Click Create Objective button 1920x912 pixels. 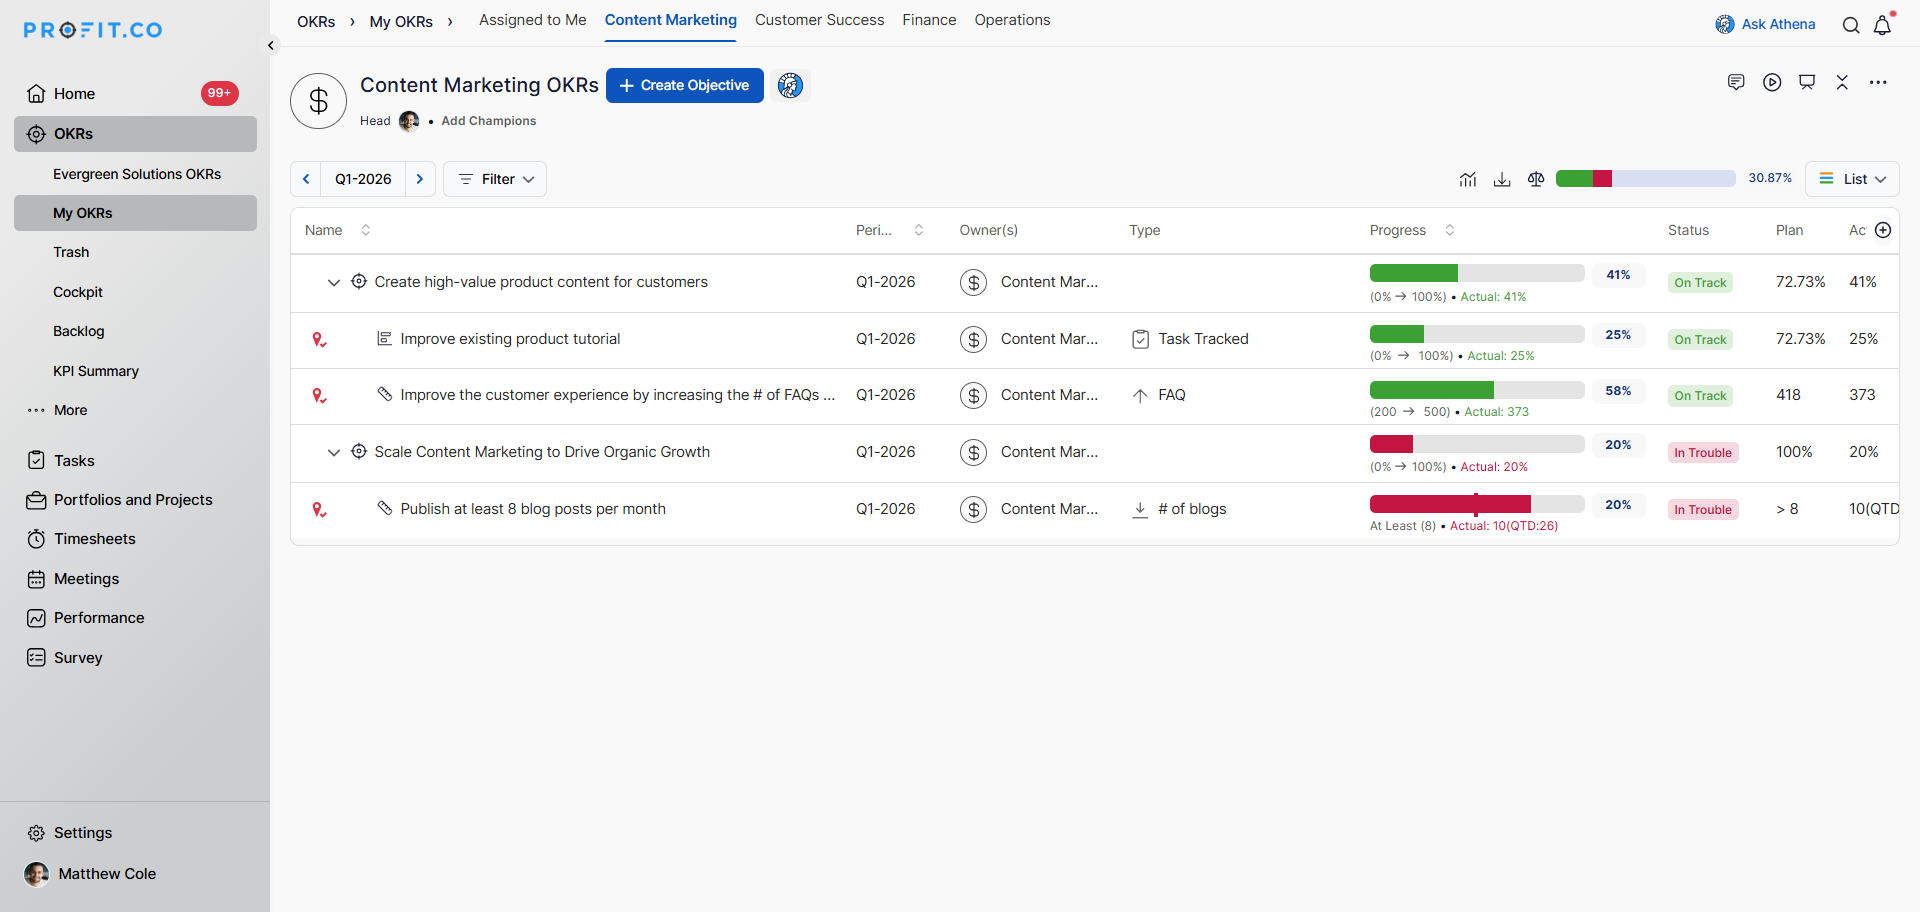point(685,86)
